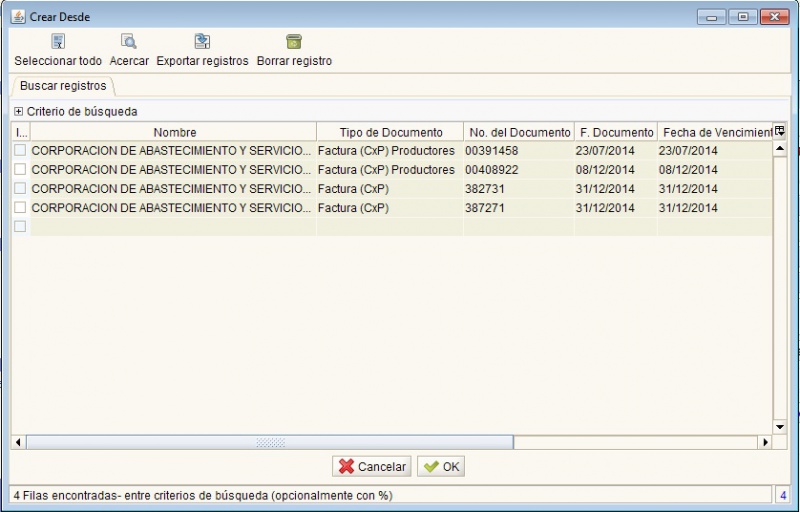Image resolution: width=800 pixels, height=512 pixels.
Task: Expand the Criterio de búsqueda section
Action: coord(18,112)
